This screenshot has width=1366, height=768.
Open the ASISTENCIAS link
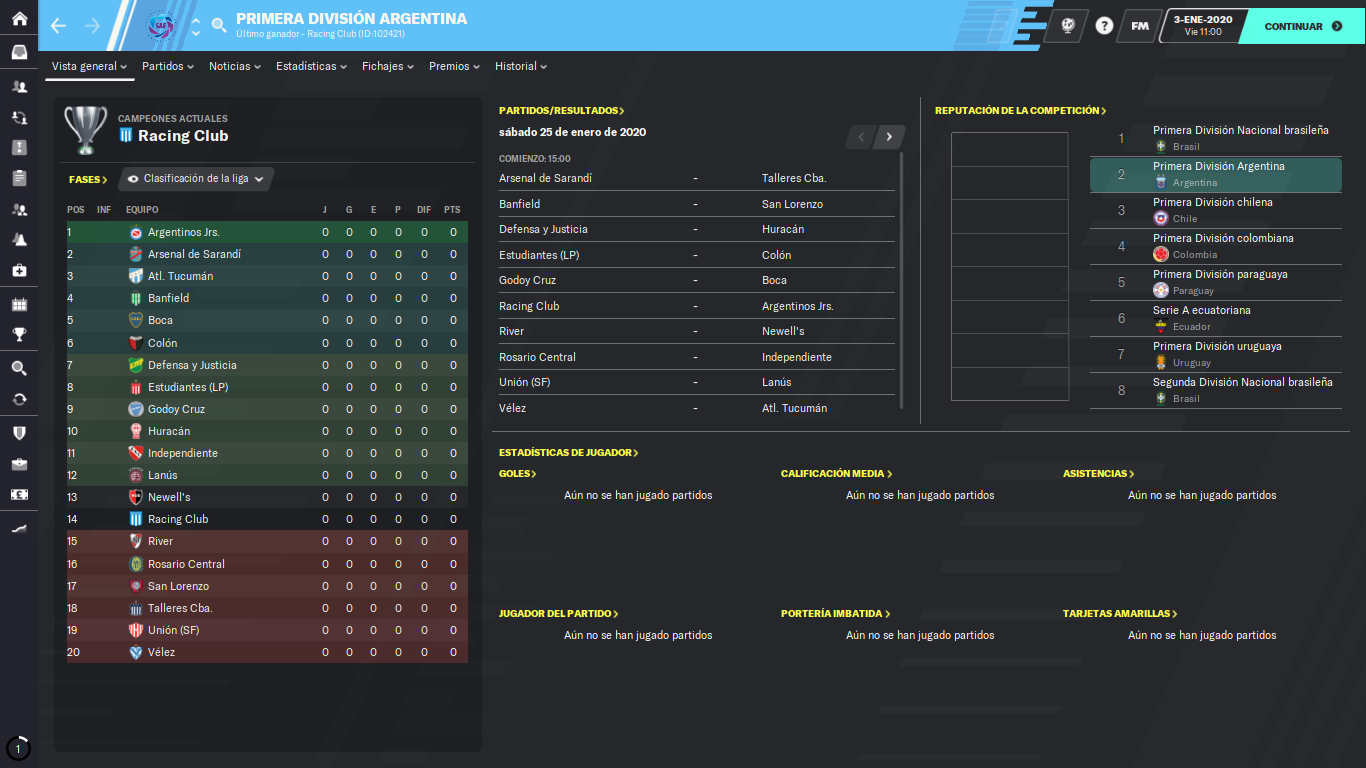click(1099, 474)
